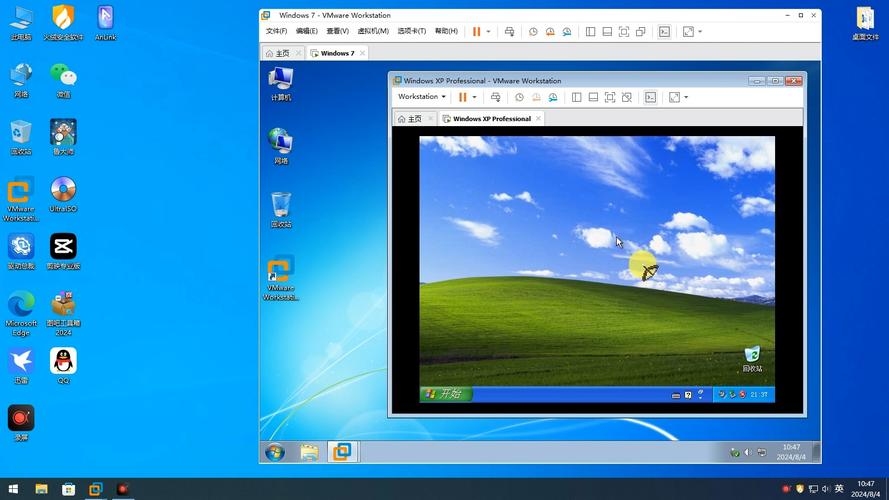Open UltraISO from the host desktop
Viewport: 889px width, 500px height.
pyautogui.click(x=63, y=191)
